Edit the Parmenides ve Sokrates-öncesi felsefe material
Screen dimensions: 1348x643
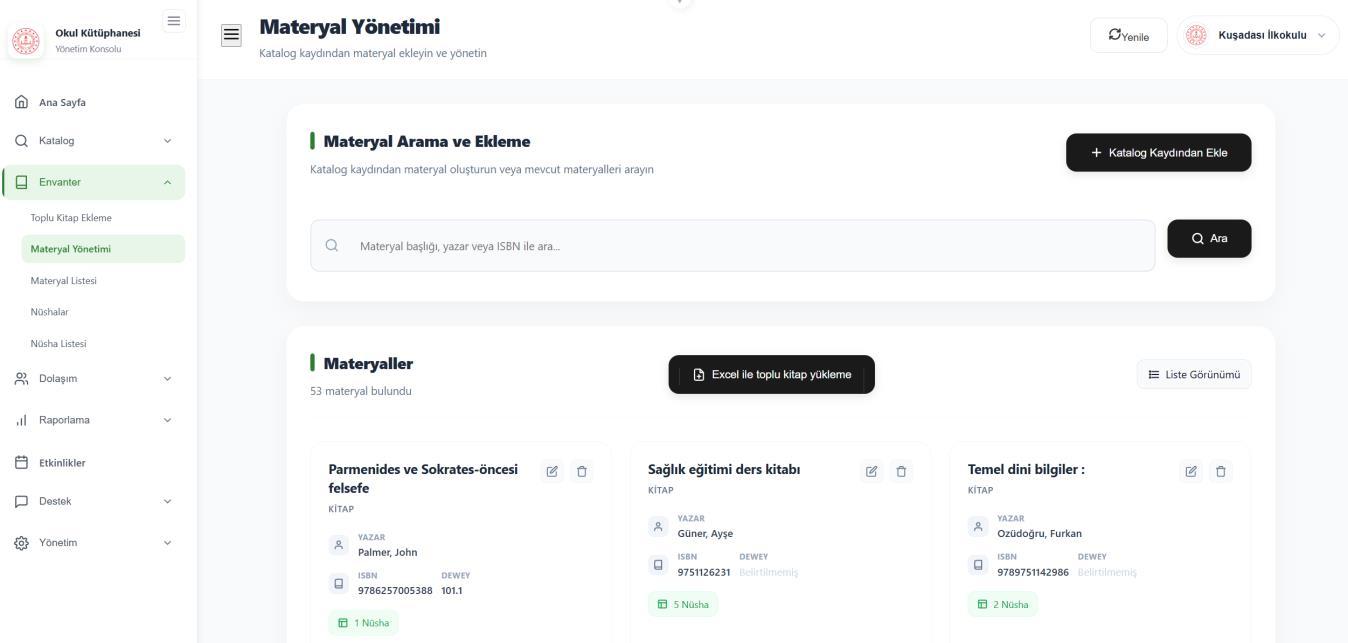[x=552, y=471]
